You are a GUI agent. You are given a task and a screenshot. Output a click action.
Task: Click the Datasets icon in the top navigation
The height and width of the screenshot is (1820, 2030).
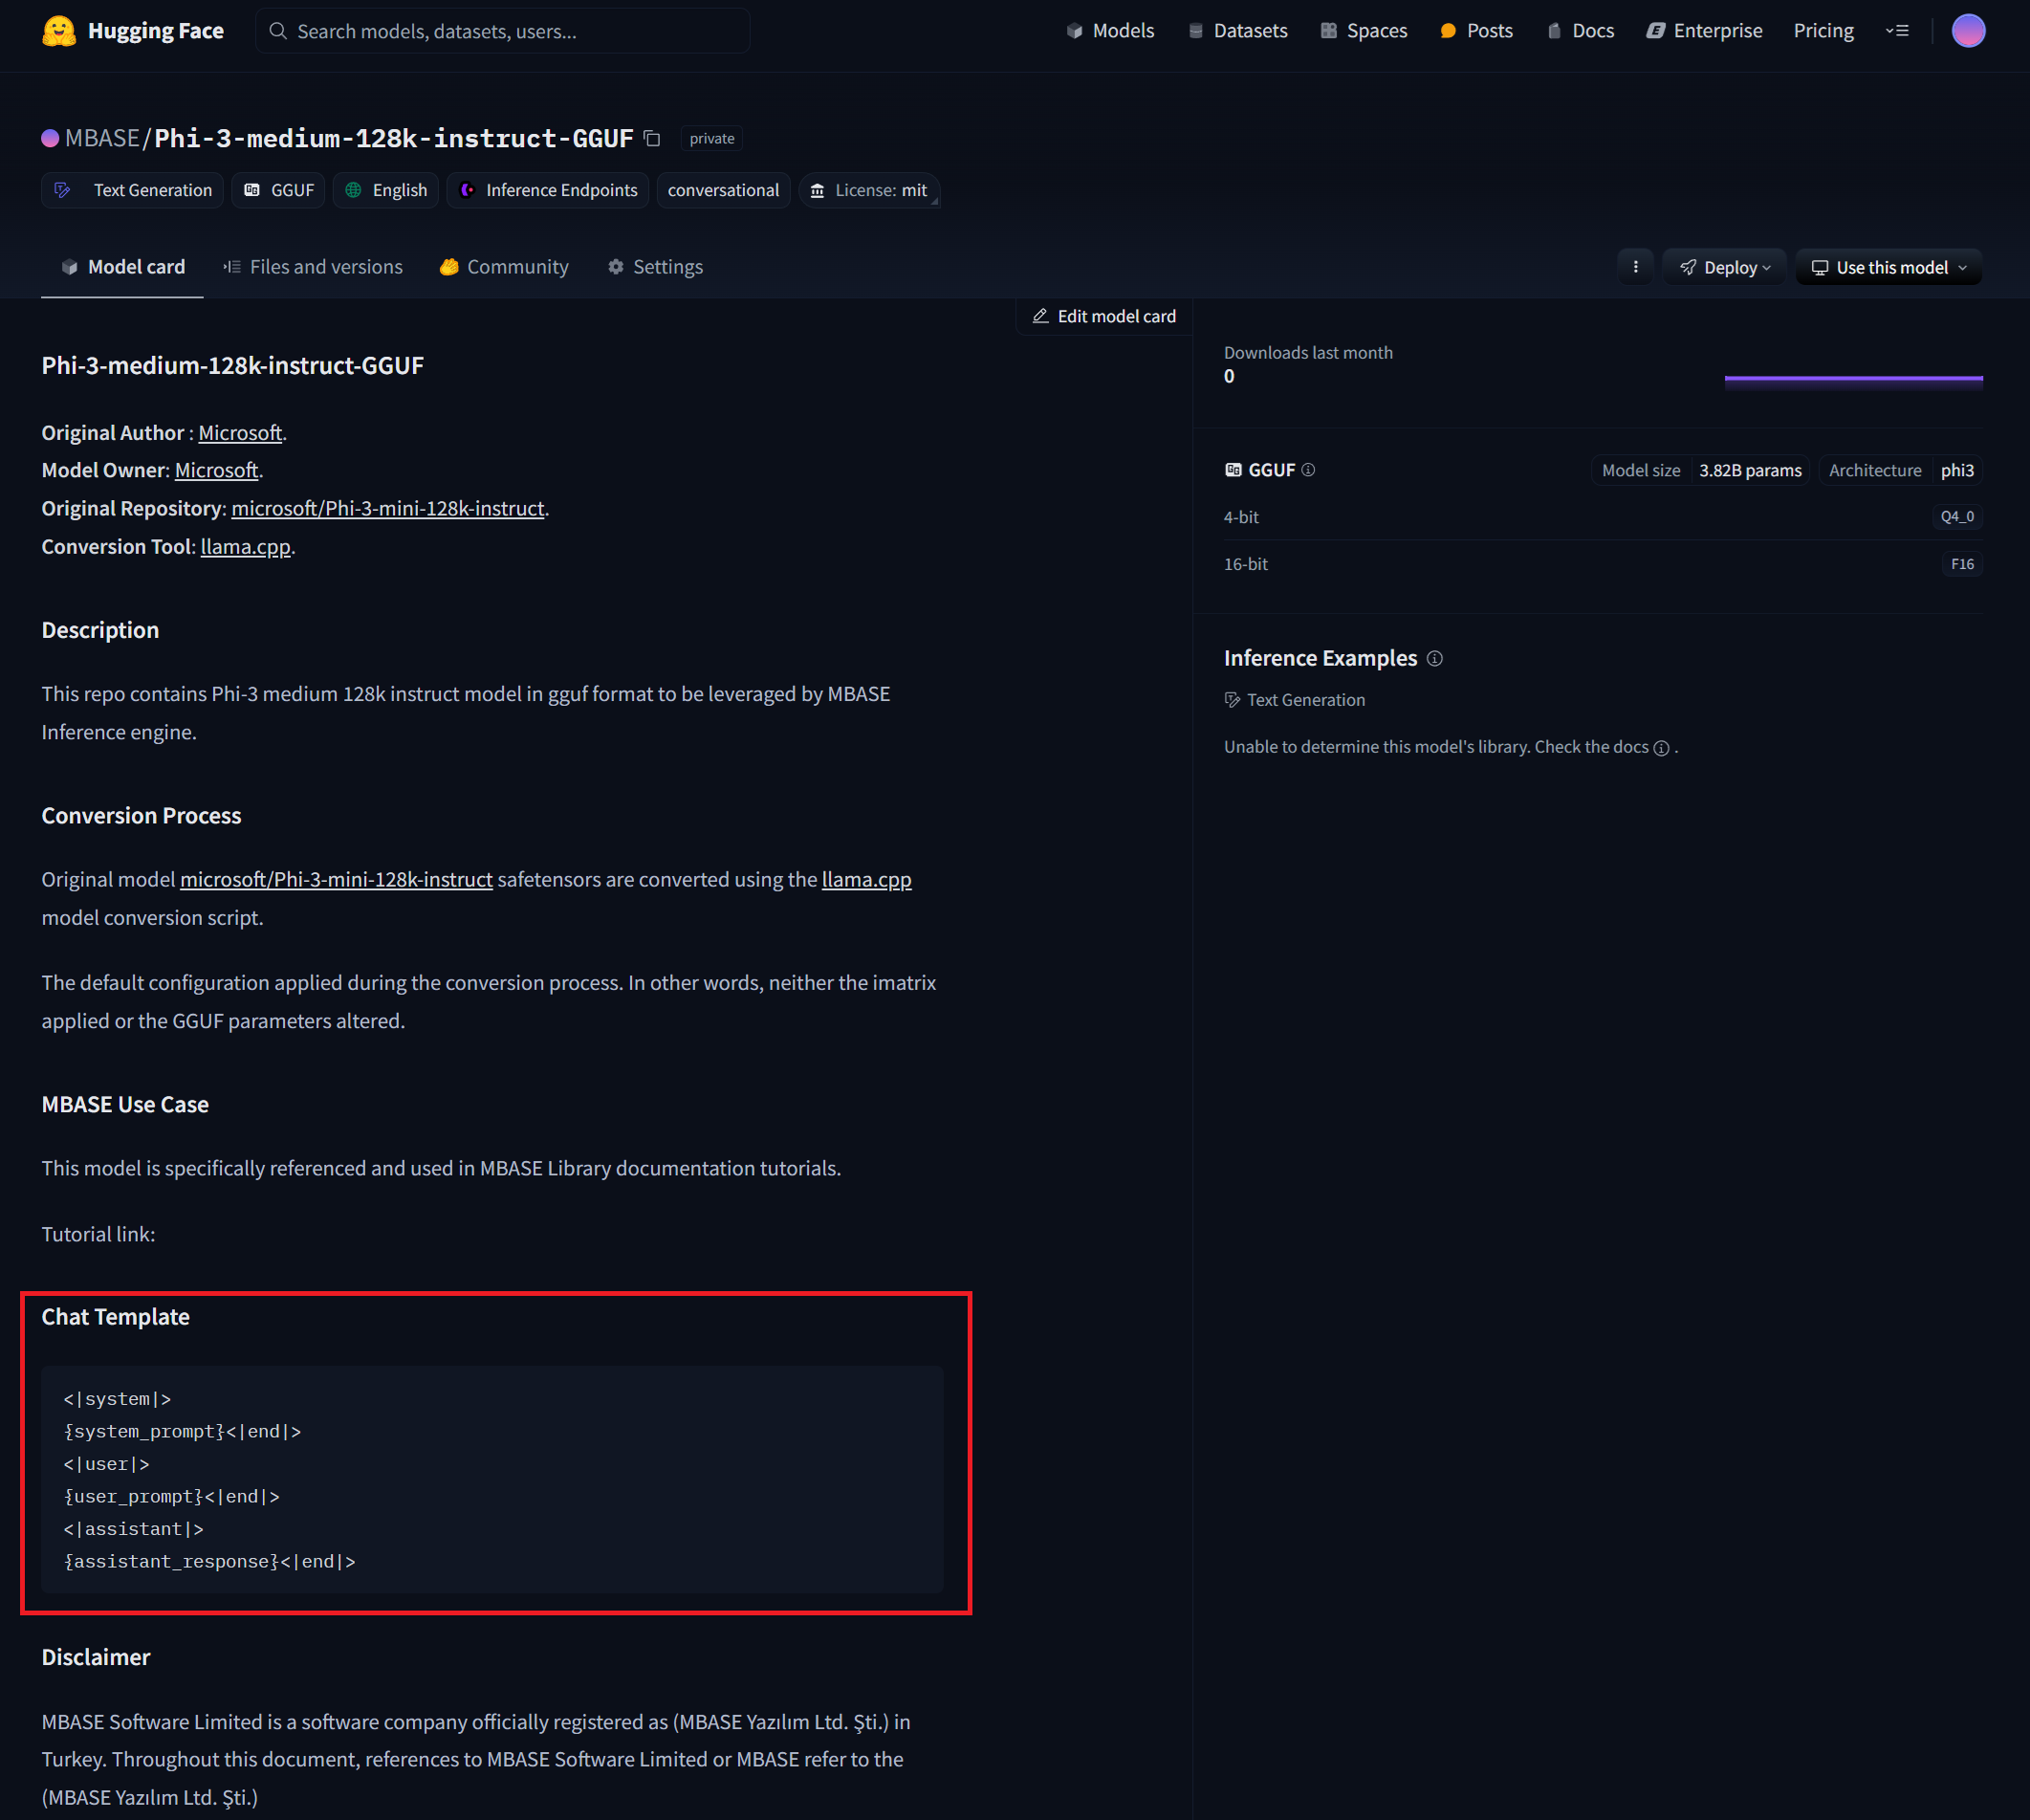1195,30
